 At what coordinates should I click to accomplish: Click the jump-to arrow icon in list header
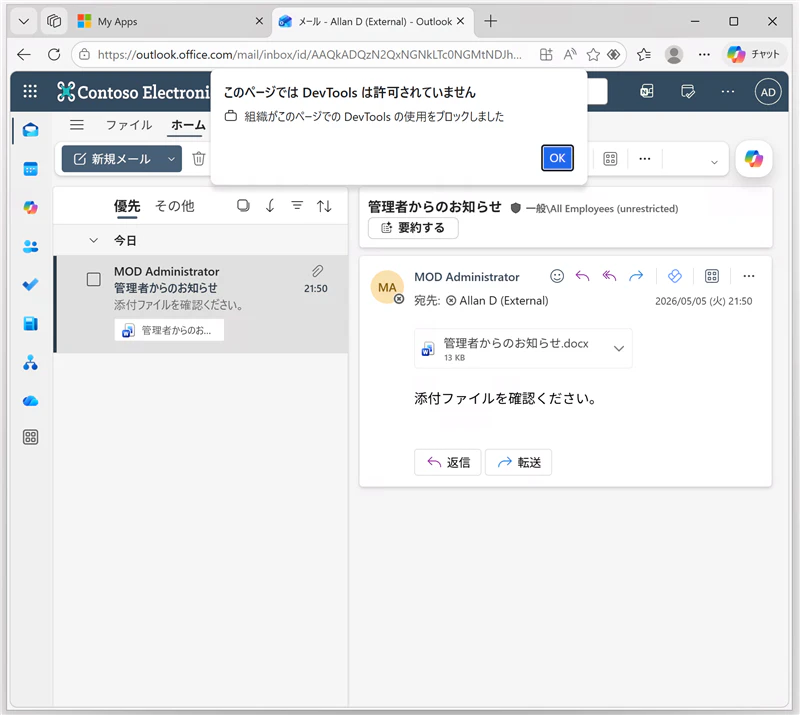(x=270, y=206)
